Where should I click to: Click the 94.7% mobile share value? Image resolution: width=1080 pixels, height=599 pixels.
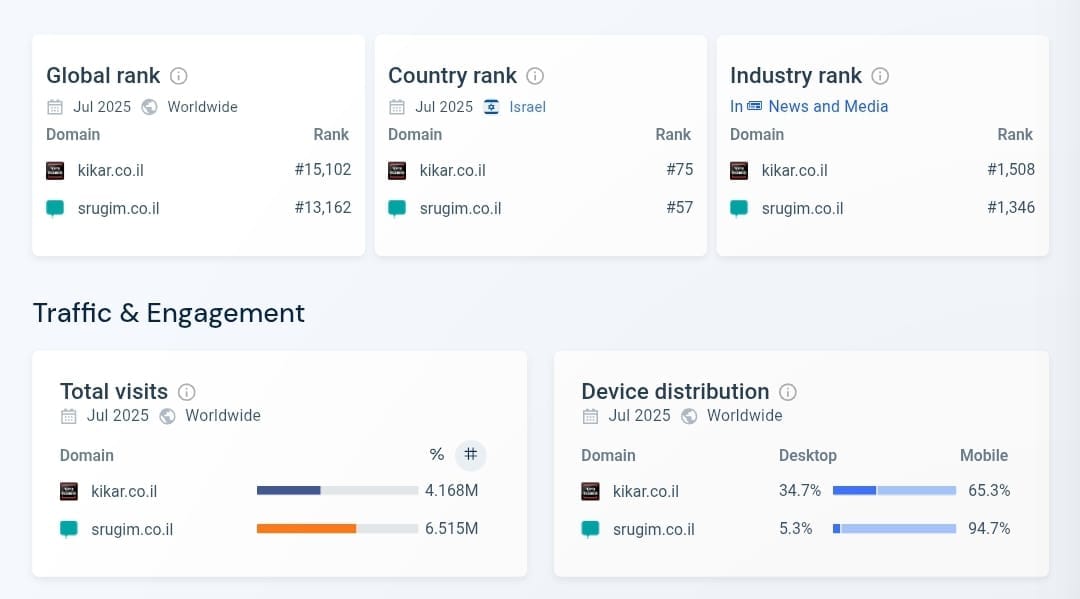(x=989, y=528)
